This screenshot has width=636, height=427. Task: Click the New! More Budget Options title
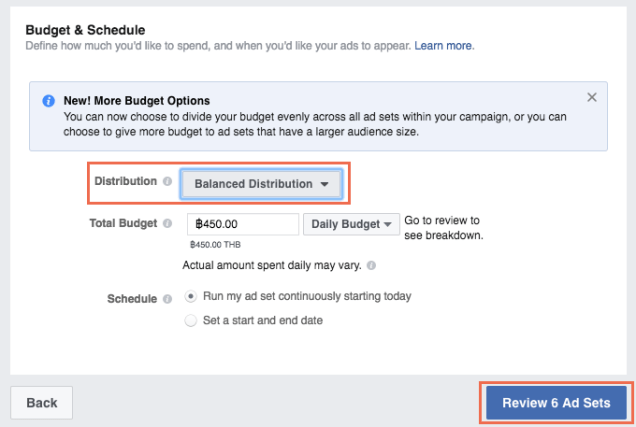[x=137, y=101]
